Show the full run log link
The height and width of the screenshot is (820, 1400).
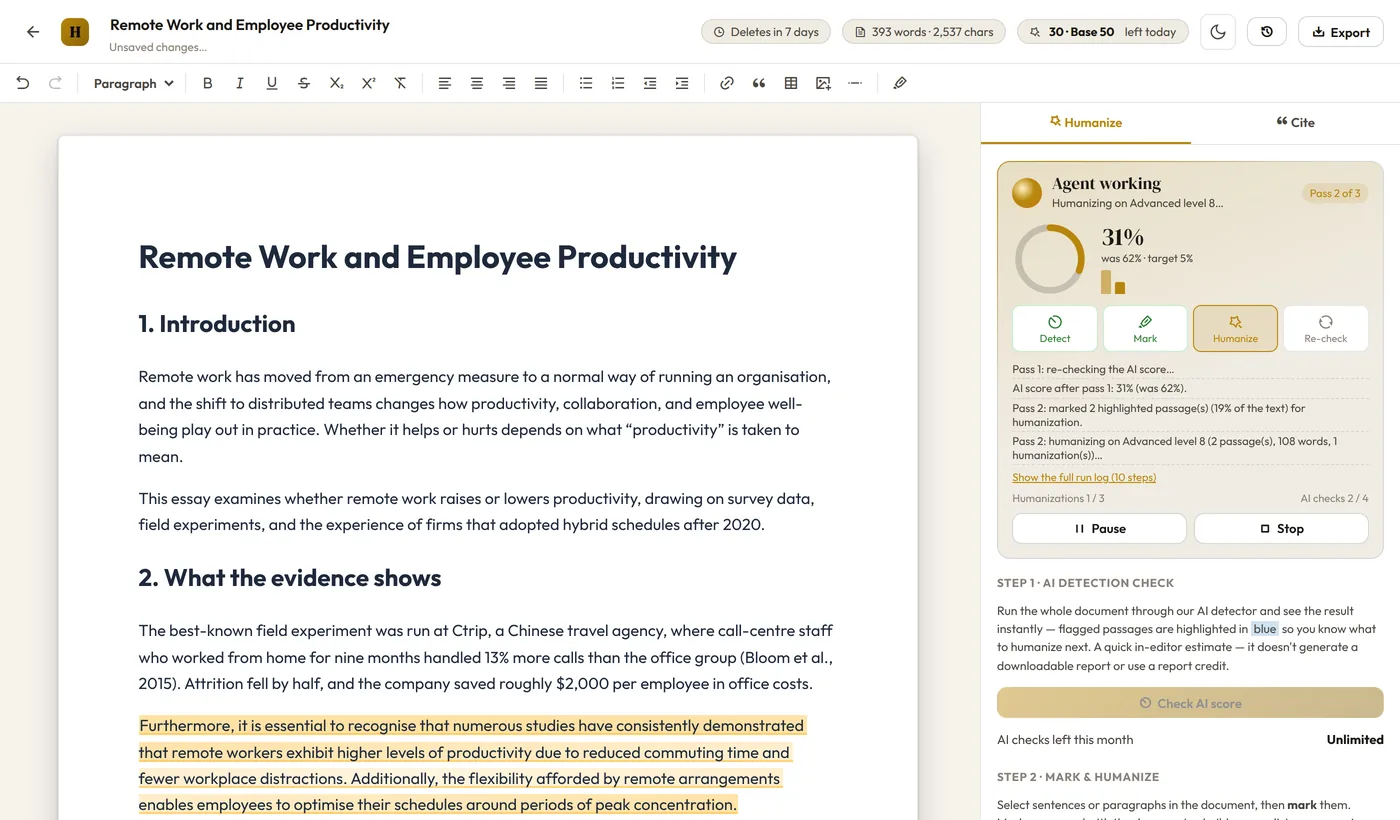pos(1084,477)
